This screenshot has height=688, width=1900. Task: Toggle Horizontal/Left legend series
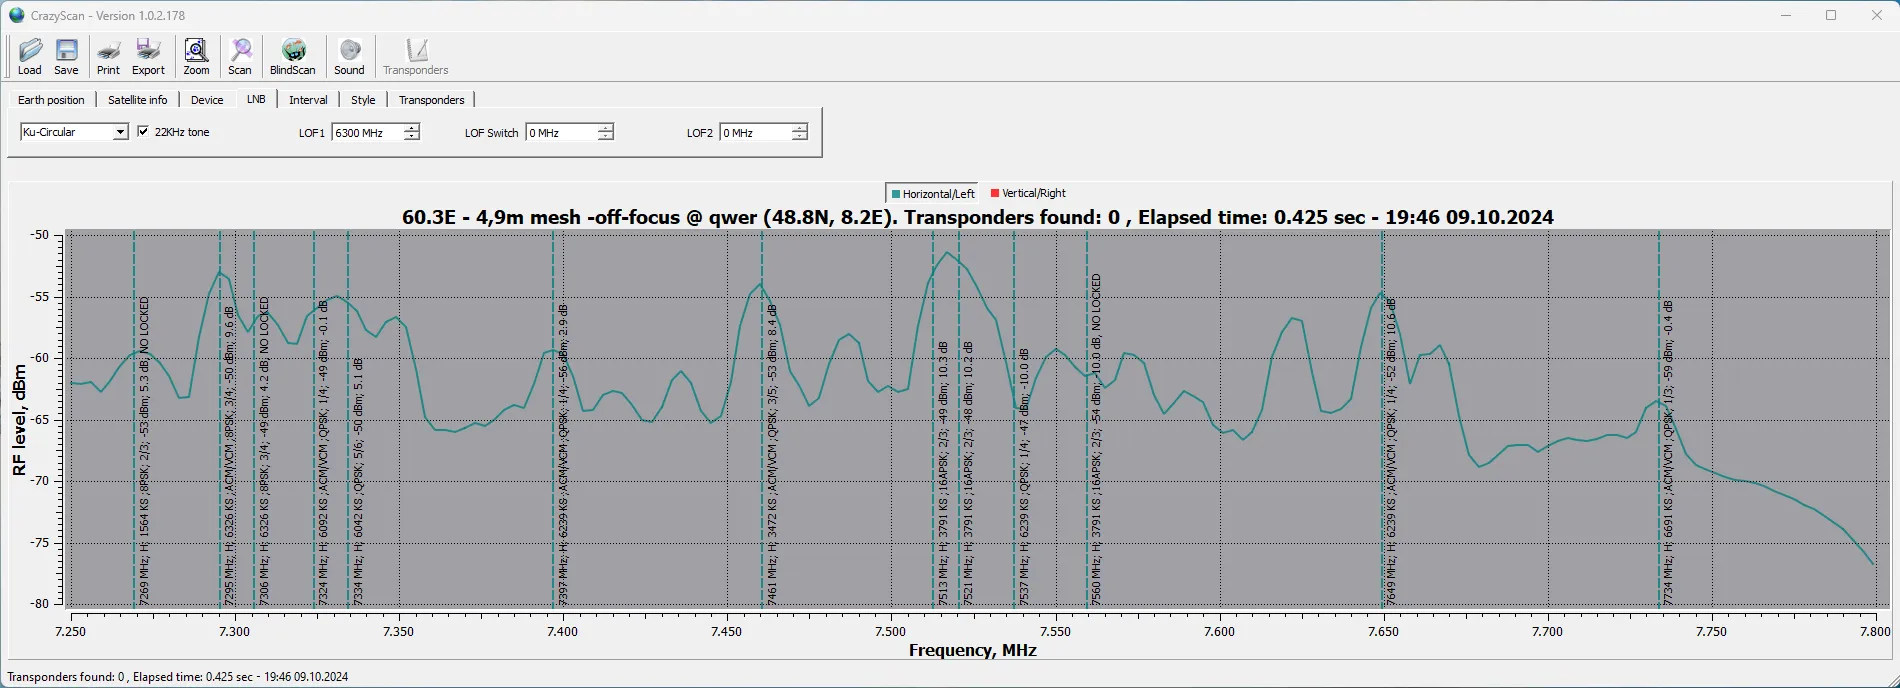pyautogui.click(x=932, y=193)
